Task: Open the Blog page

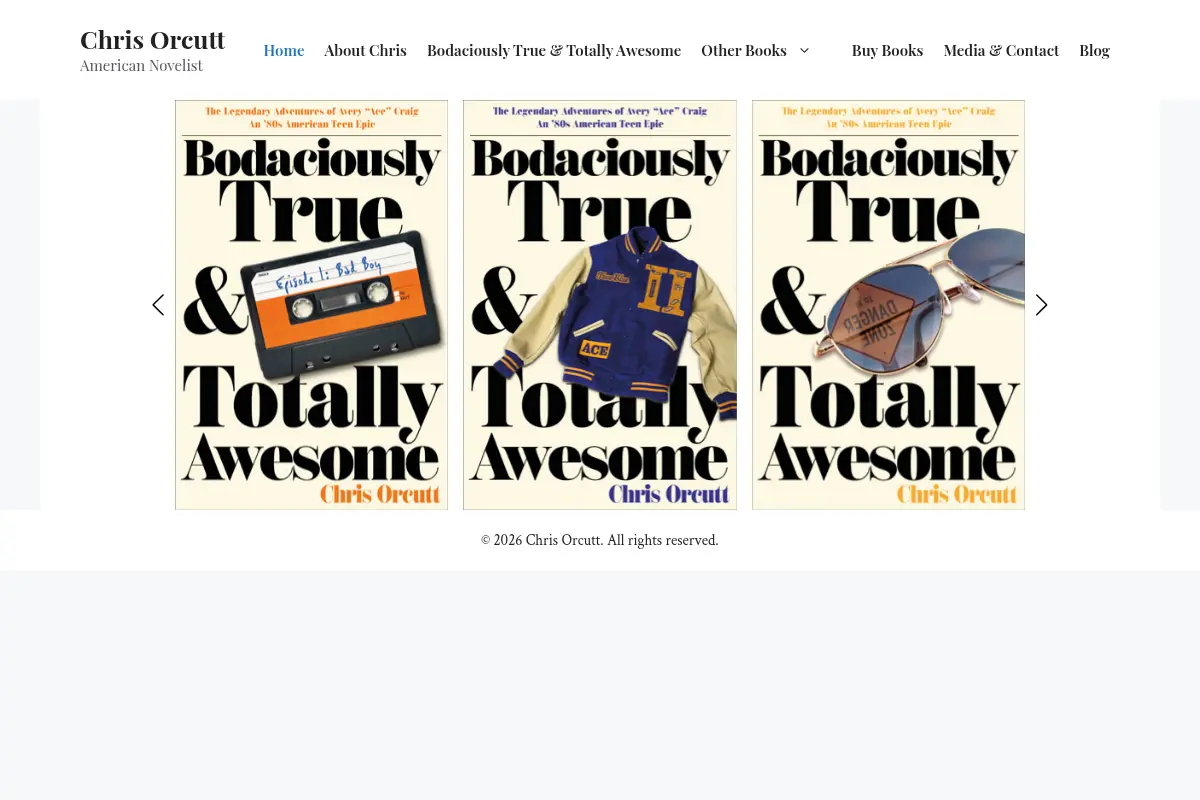Action: pyautogui.click(x=1094, y=50)
